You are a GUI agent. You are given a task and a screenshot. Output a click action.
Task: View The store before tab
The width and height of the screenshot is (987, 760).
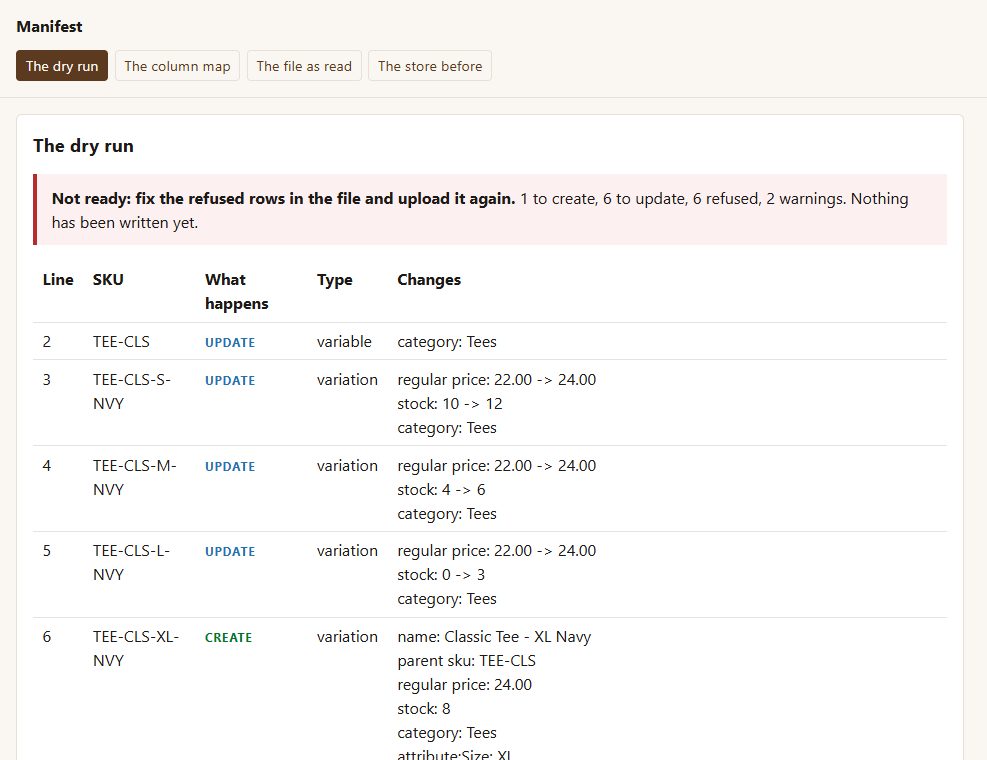click(430, 65)
